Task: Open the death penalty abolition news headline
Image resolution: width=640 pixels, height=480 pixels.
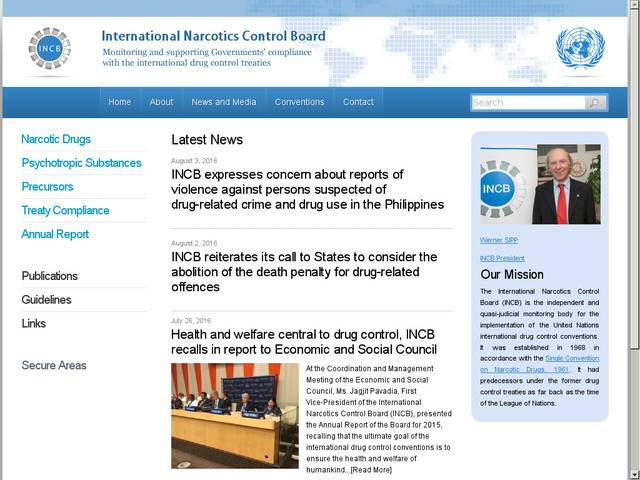Action: coord(304,272)
